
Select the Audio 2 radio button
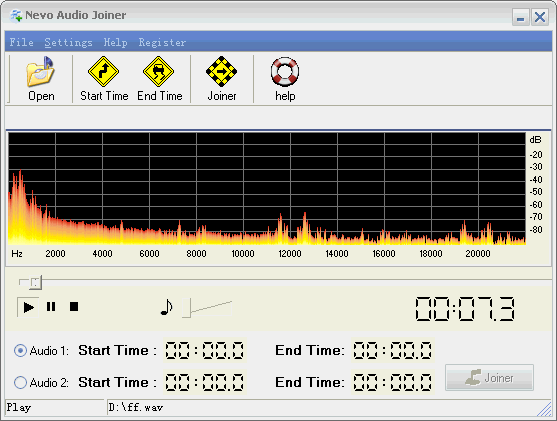(20, 383)
